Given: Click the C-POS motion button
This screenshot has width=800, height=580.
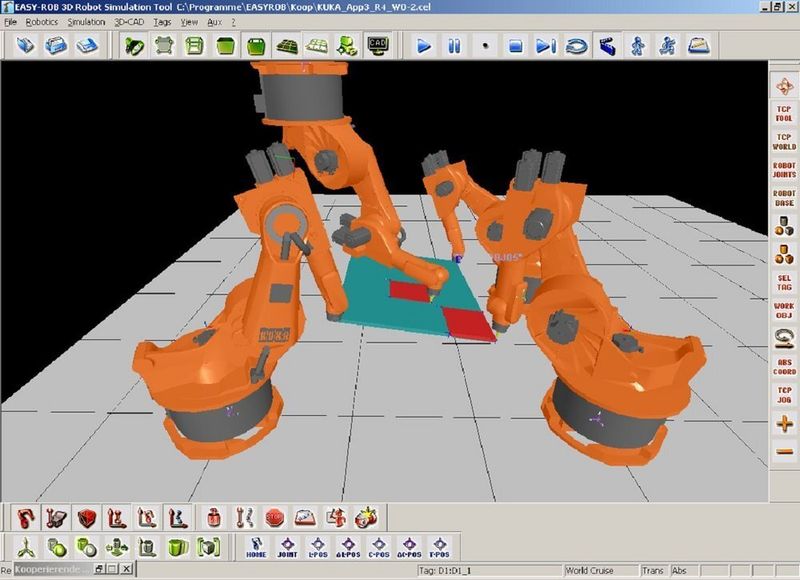Looking at the screenshot, I should (x=379, y=548).
